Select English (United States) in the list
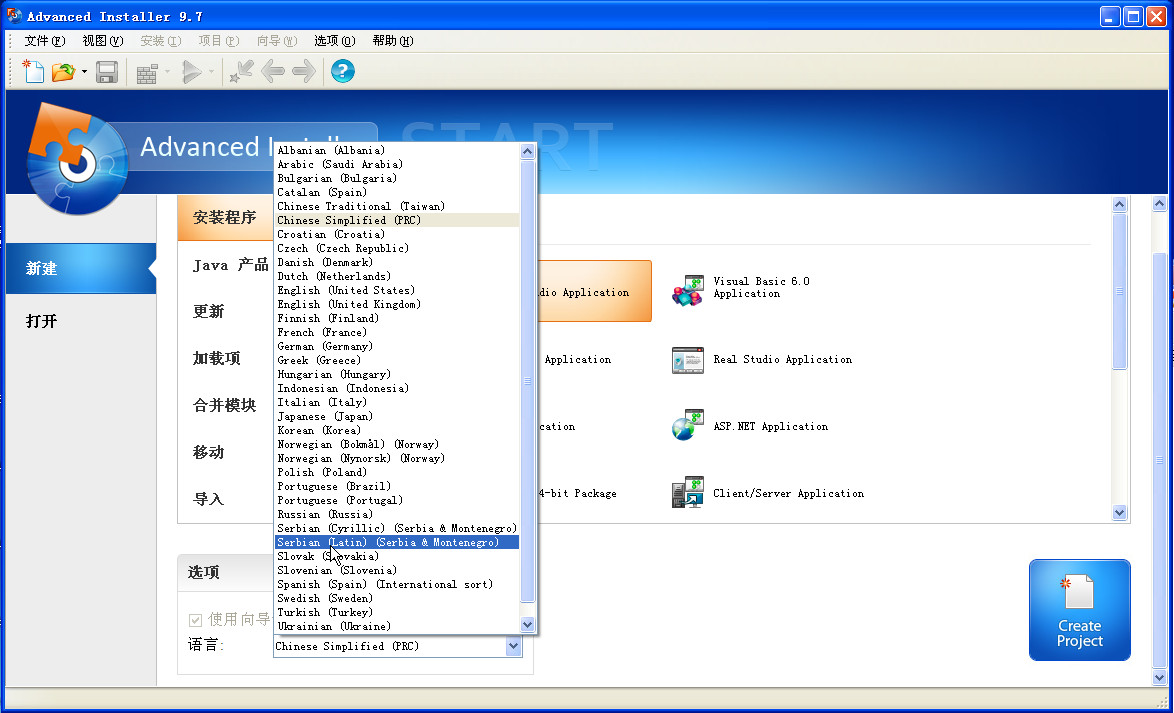1174x713 pixels. (345, 290)
